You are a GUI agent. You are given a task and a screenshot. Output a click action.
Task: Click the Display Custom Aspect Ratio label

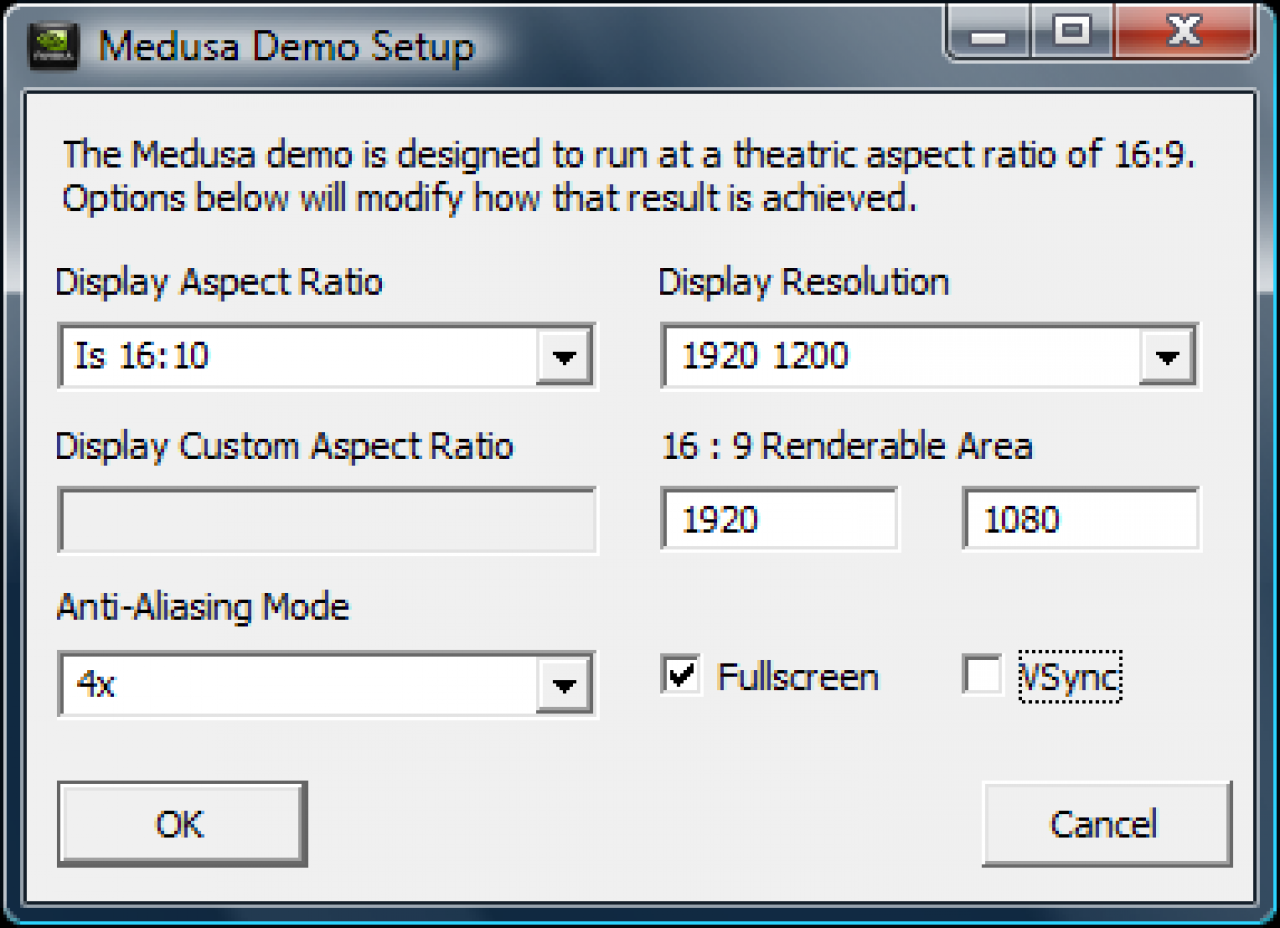[285, 445]
